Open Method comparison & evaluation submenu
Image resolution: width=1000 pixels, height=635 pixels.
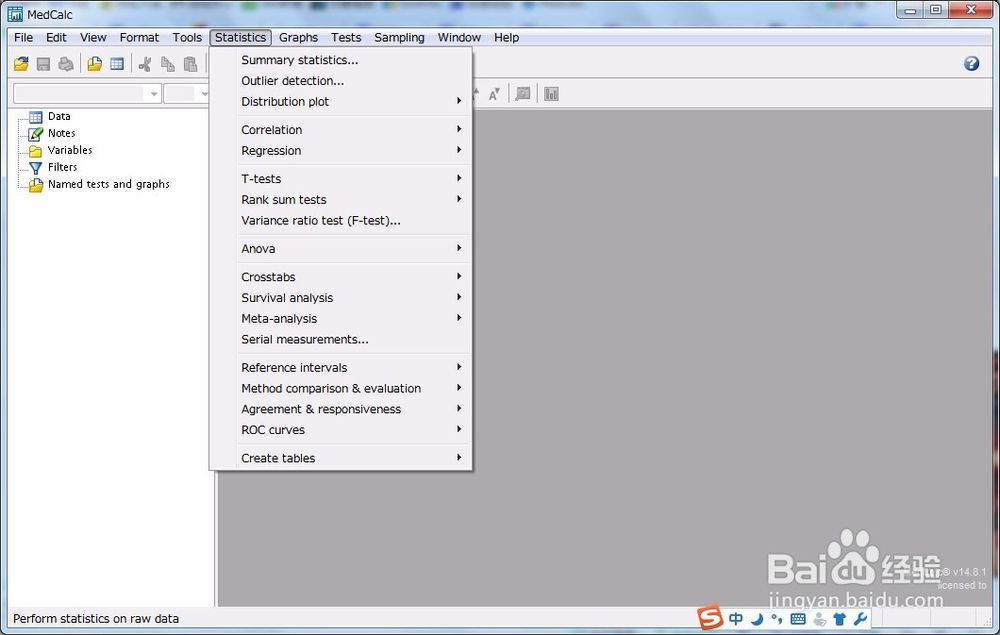[351, 388]
